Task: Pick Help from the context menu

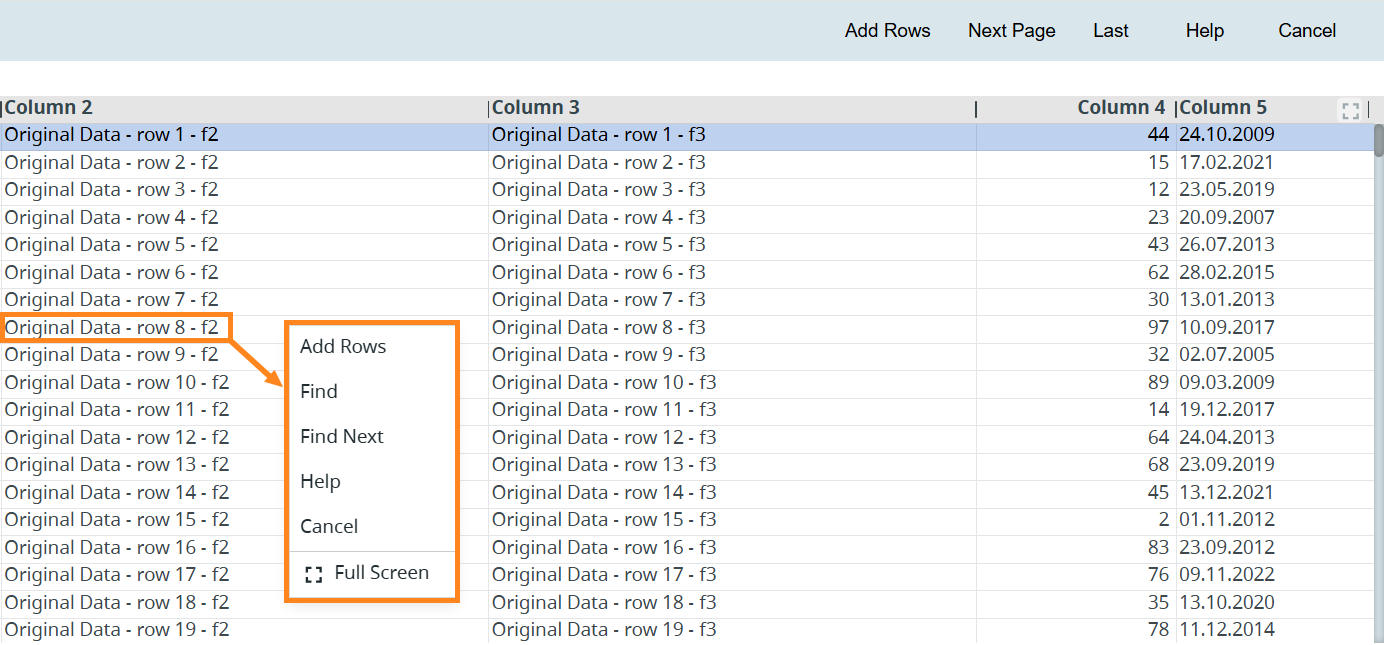Action: click(x=320, y=482)
